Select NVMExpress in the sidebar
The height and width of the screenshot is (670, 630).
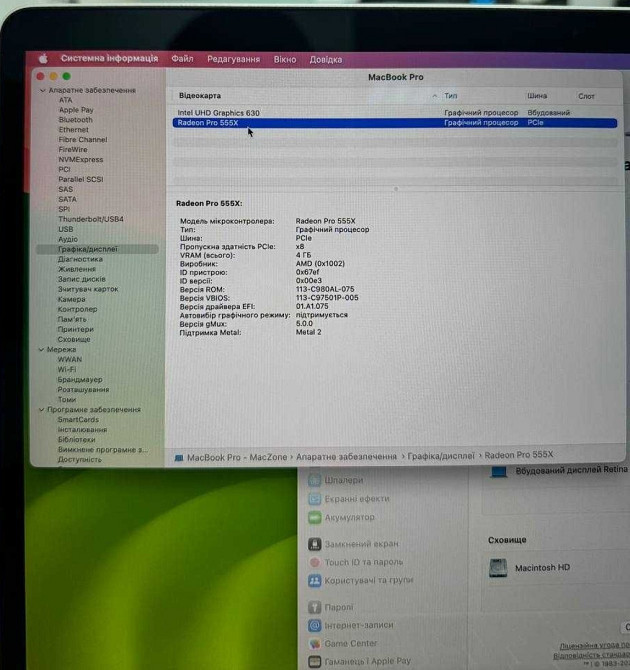81,159
